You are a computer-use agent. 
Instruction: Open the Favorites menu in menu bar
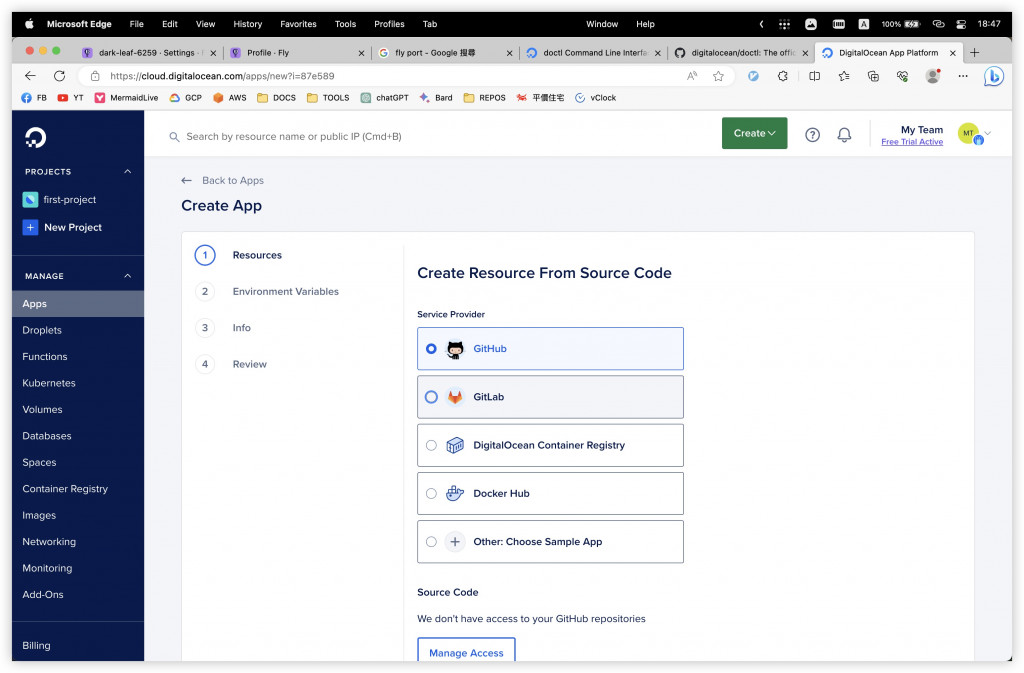298,24
